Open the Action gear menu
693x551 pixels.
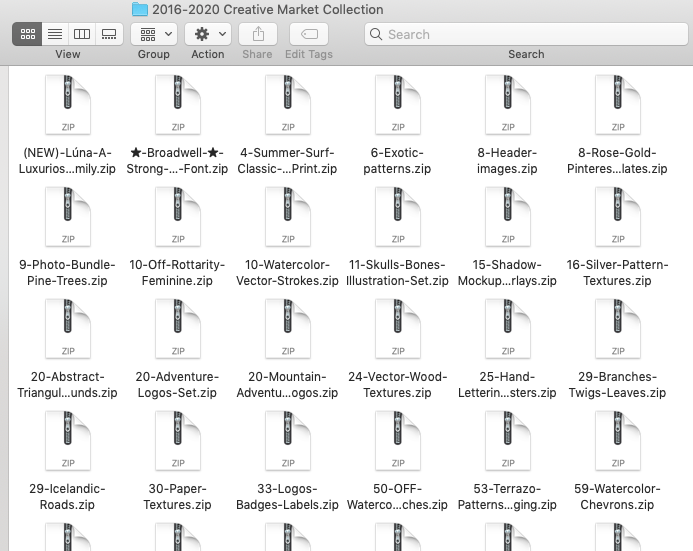click(x=208, y=34)
